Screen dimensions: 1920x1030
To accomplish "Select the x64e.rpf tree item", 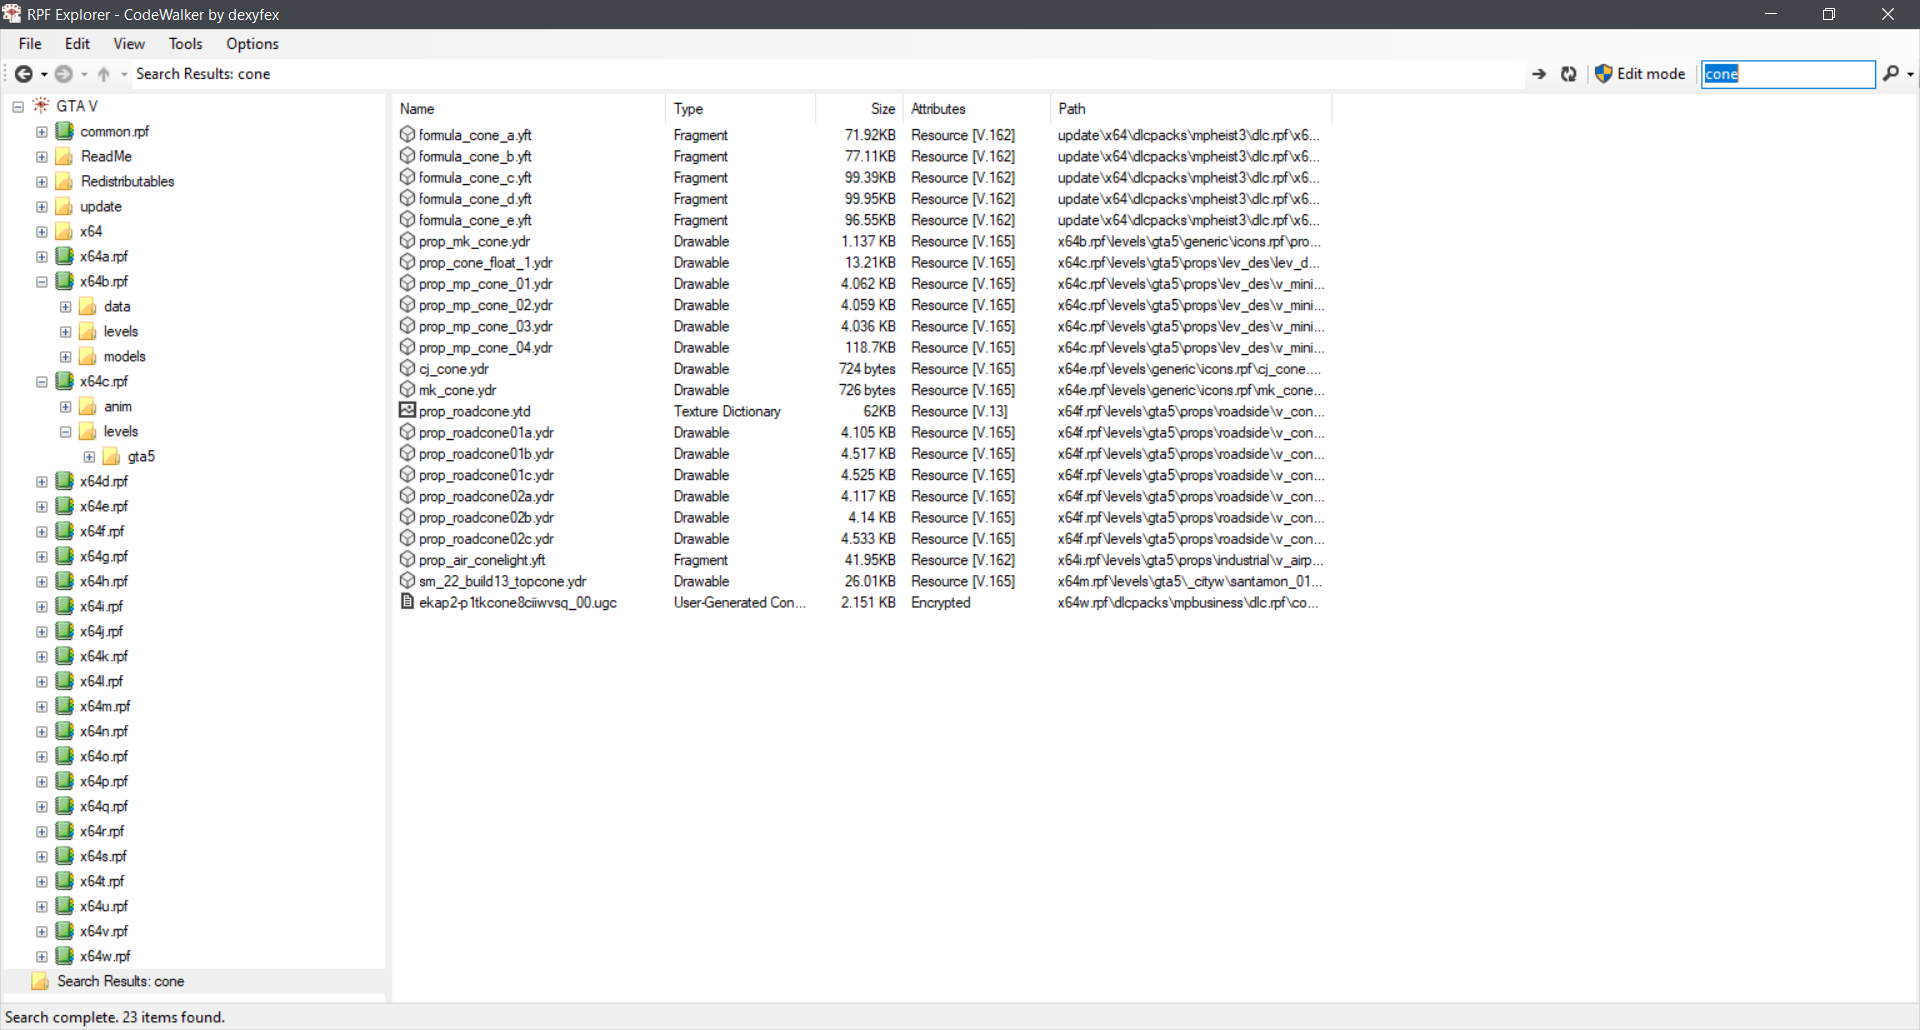I will [102, 506].
